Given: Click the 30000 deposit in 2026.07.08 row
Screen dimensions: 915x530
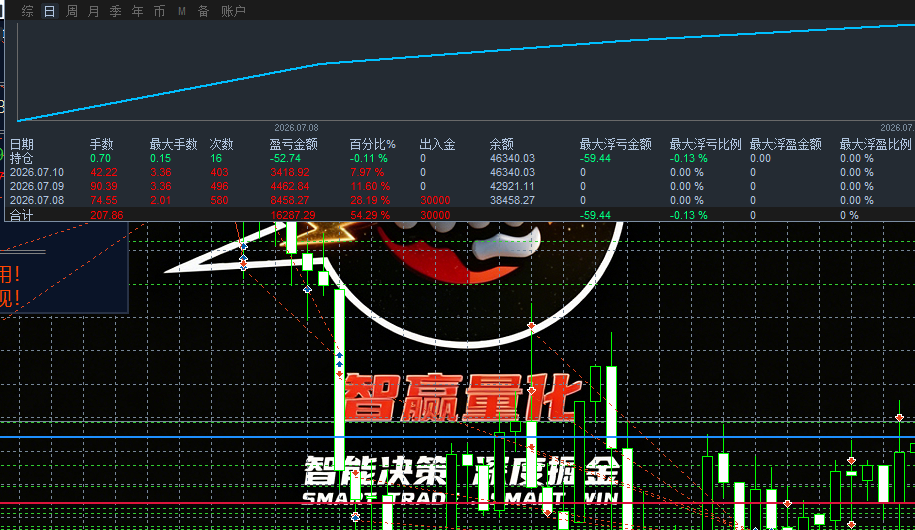Looking at the screenshot, I should pyautogui.click(x=435, y=200).
